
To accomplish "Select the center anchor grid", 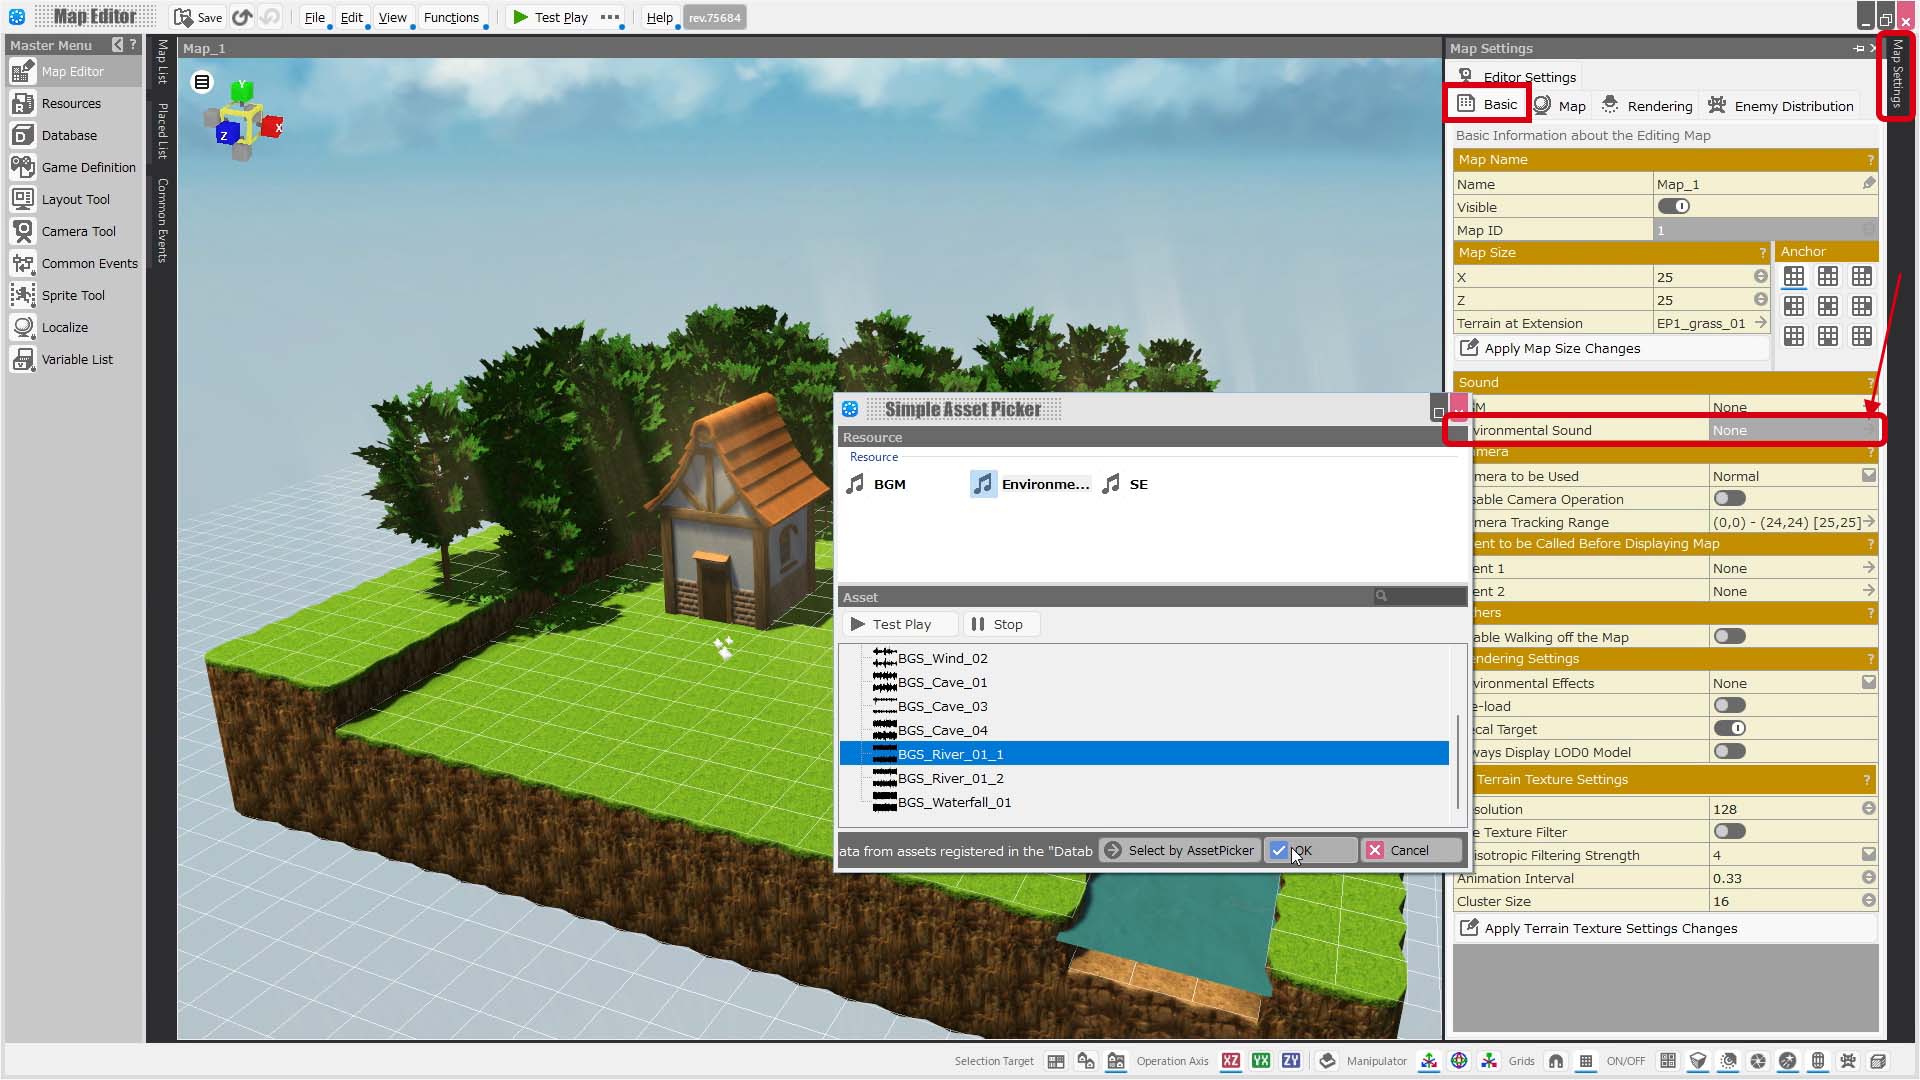I will tap(1828, 306).
